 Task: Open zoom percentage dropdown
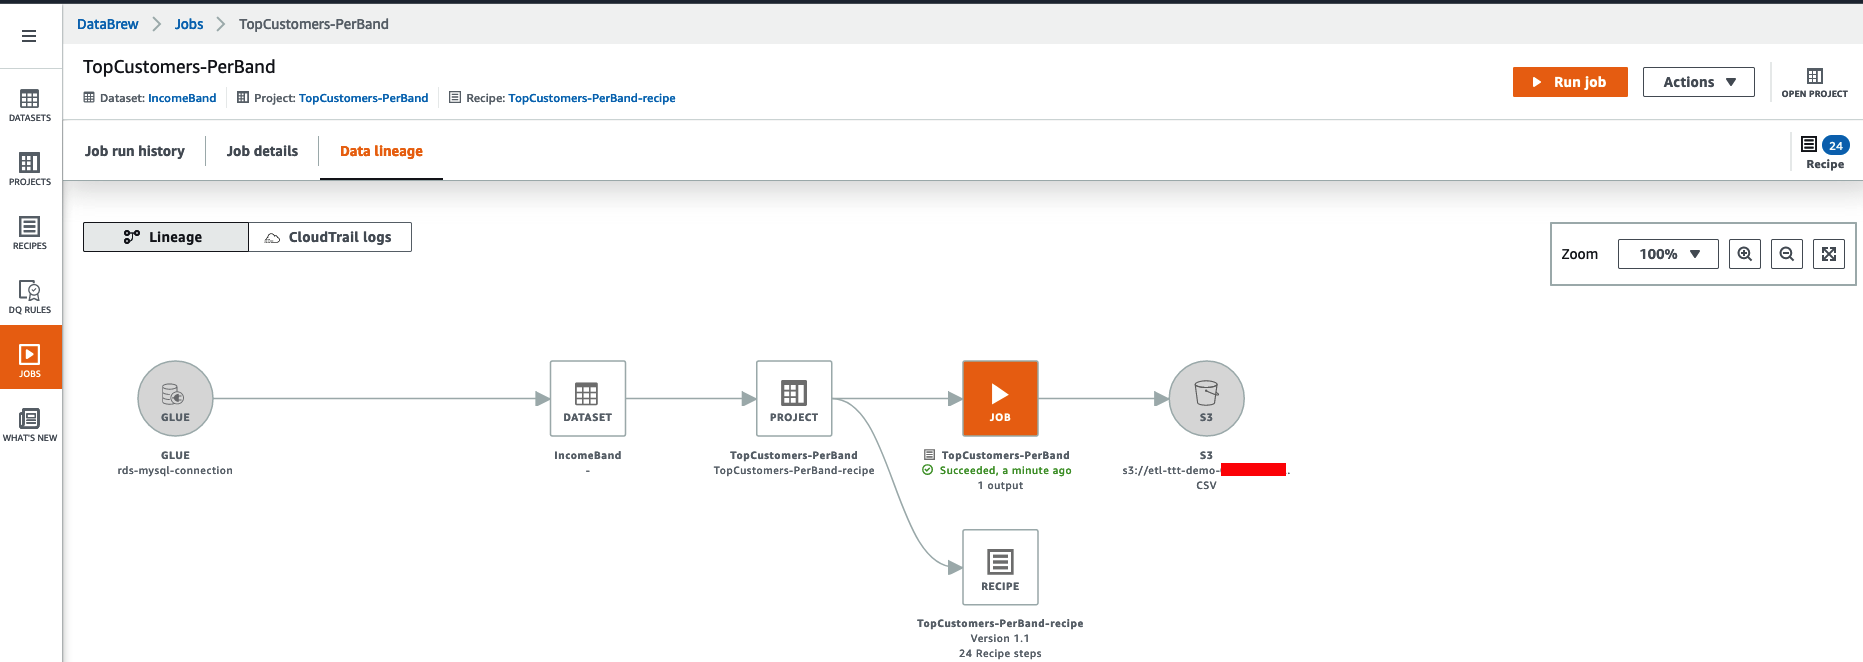[x=1668, y=254]
